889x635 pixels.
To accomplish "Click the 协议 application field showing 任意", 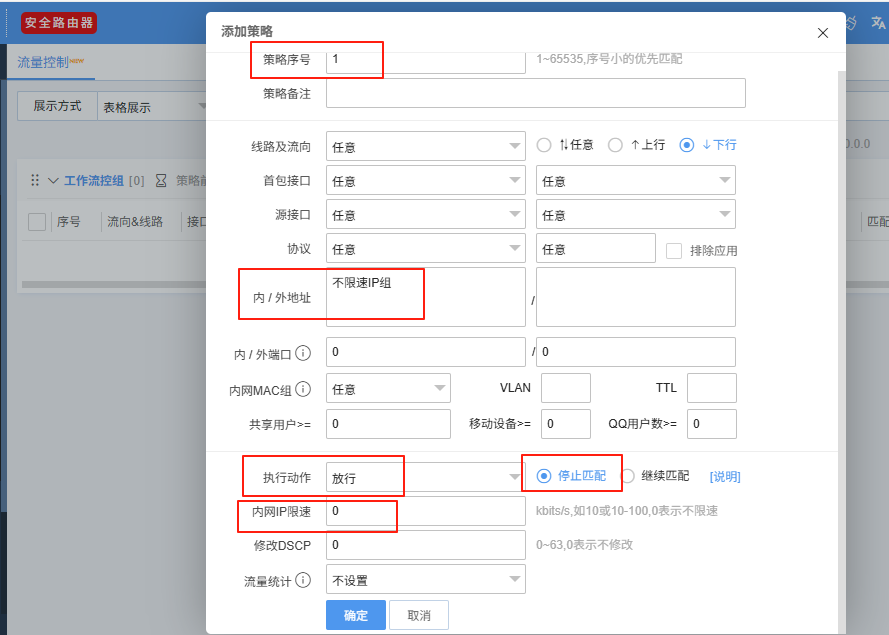I will [596, 248].
